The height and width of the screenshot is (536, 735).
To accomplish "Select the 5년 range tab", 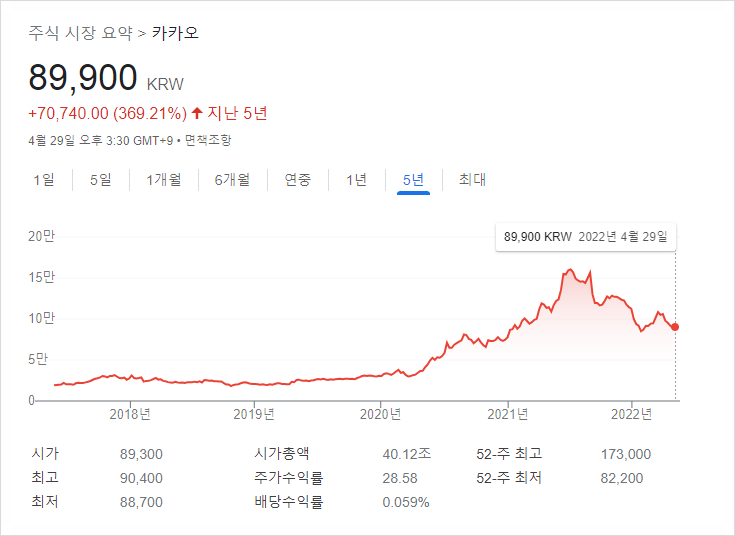I will (413, 180).
